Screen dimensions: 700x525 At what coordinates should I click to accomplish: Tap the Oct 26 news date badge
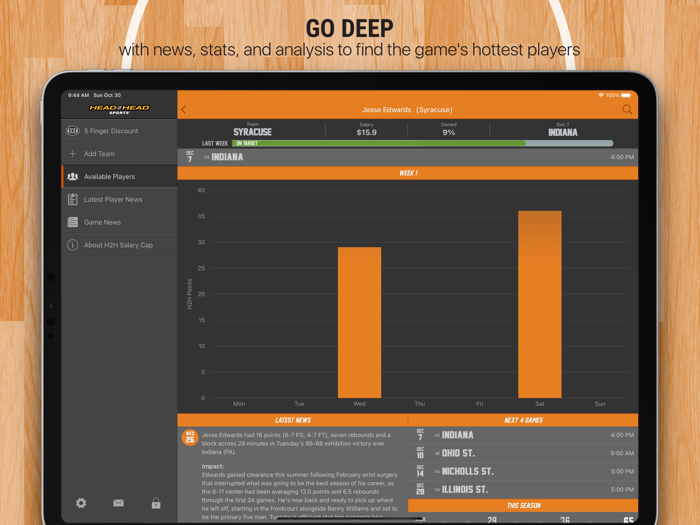pos(190,437)
